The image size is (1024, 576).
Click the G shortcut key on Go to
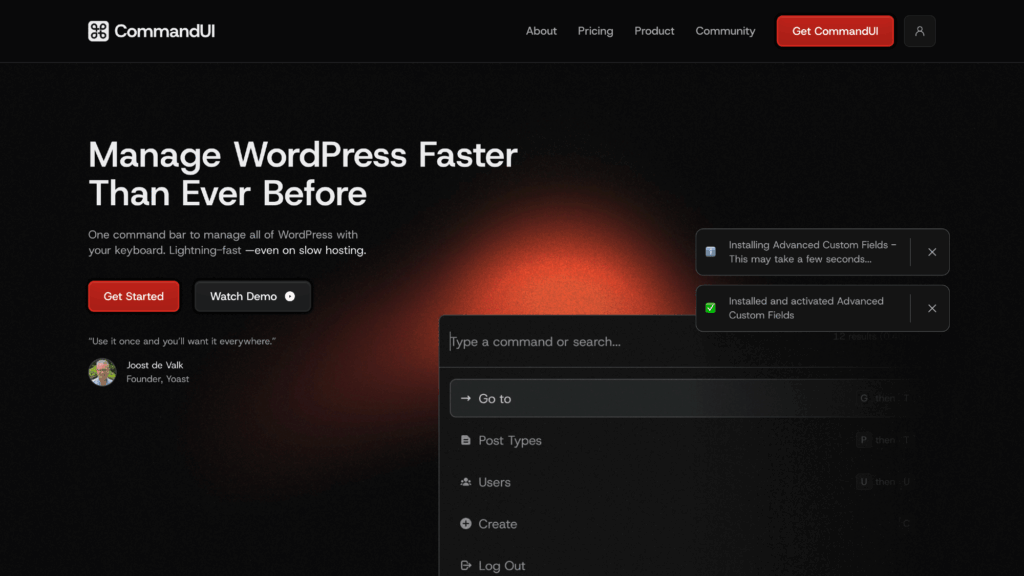864,398
